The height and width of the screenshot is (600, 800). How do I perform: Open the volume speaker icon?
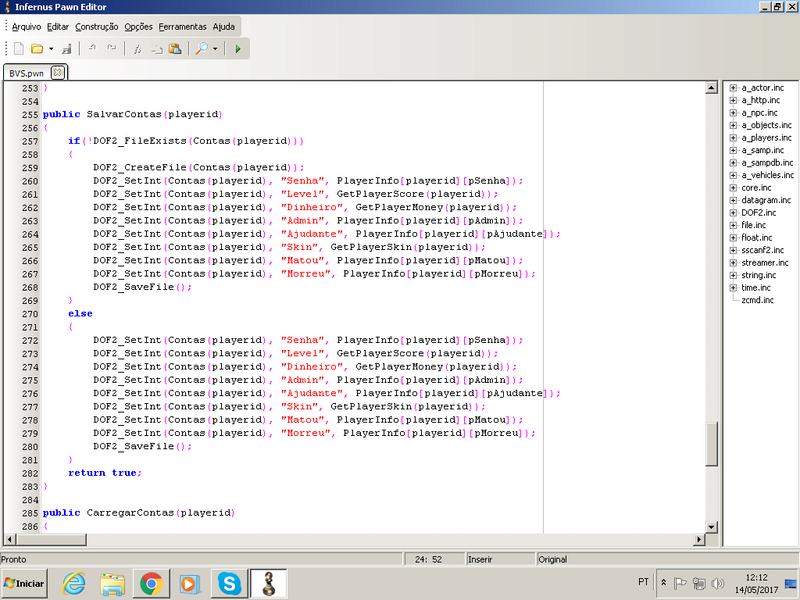tap(718, 583)
